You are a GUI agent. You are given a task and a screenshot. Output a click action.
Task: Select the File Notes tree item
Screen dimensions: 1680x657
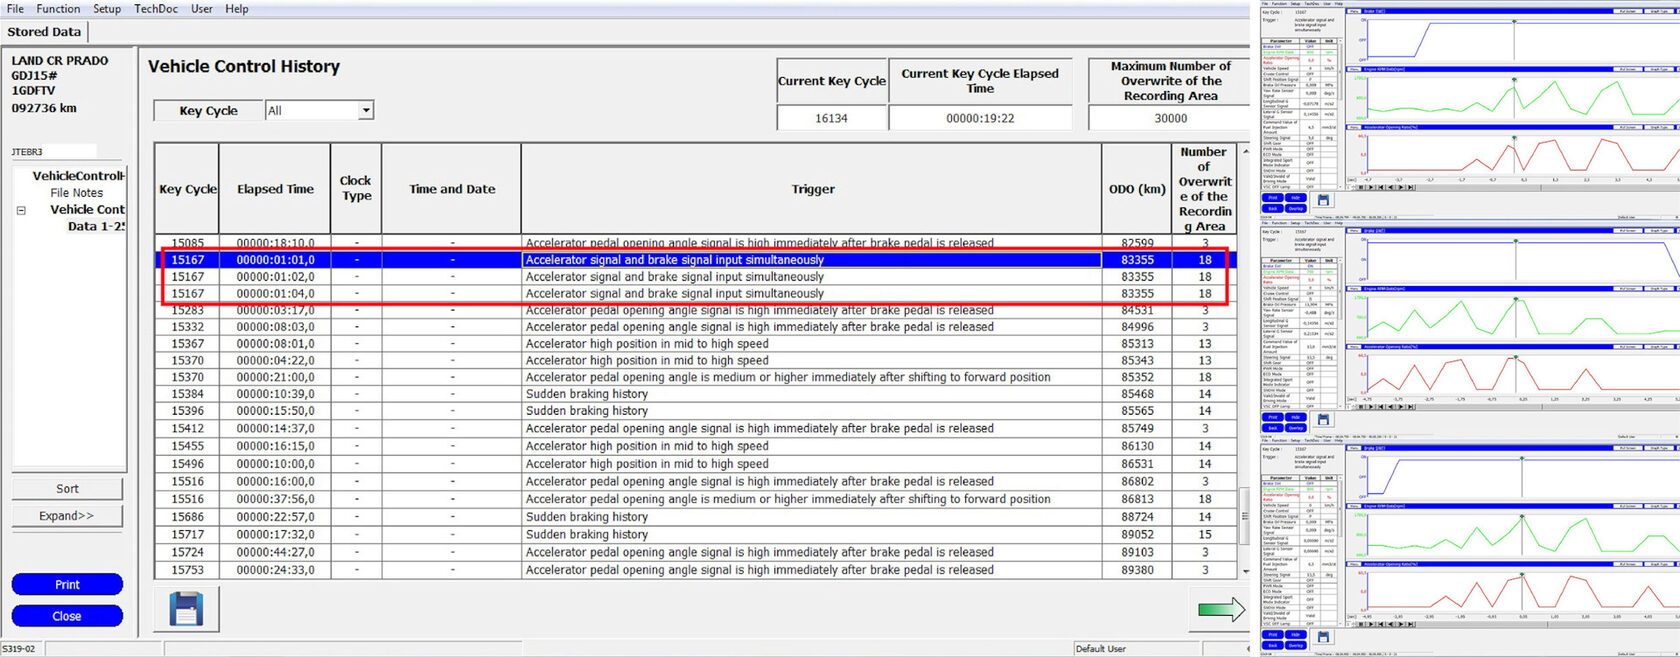(77, 193)
